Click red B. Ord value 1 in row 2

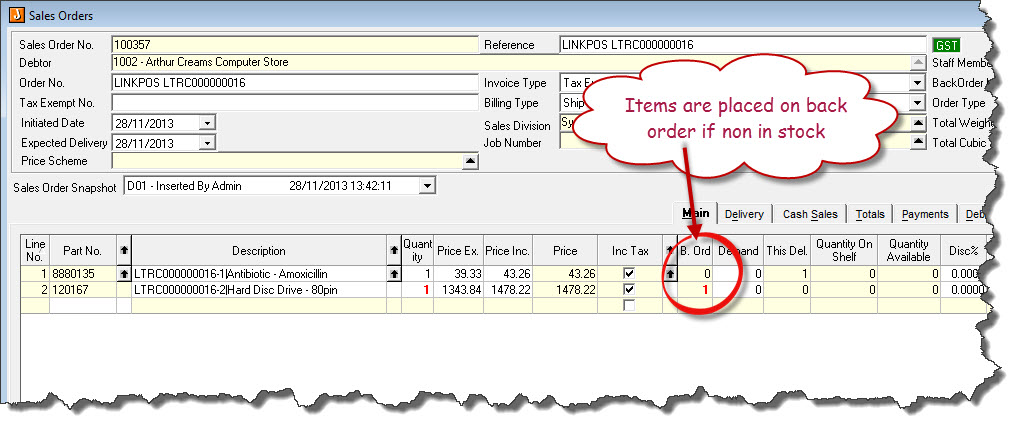click(x=695, y=290)
